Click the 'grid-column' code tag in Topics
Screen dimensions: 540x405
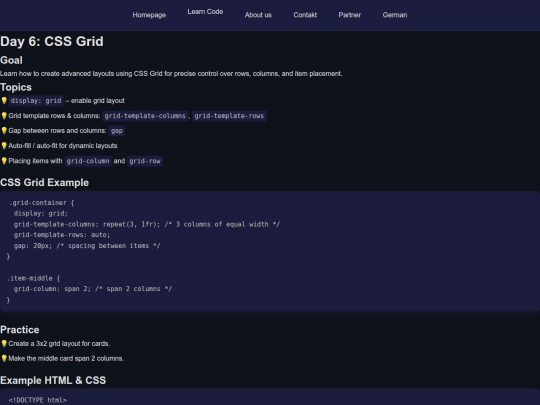pos(88,161)
